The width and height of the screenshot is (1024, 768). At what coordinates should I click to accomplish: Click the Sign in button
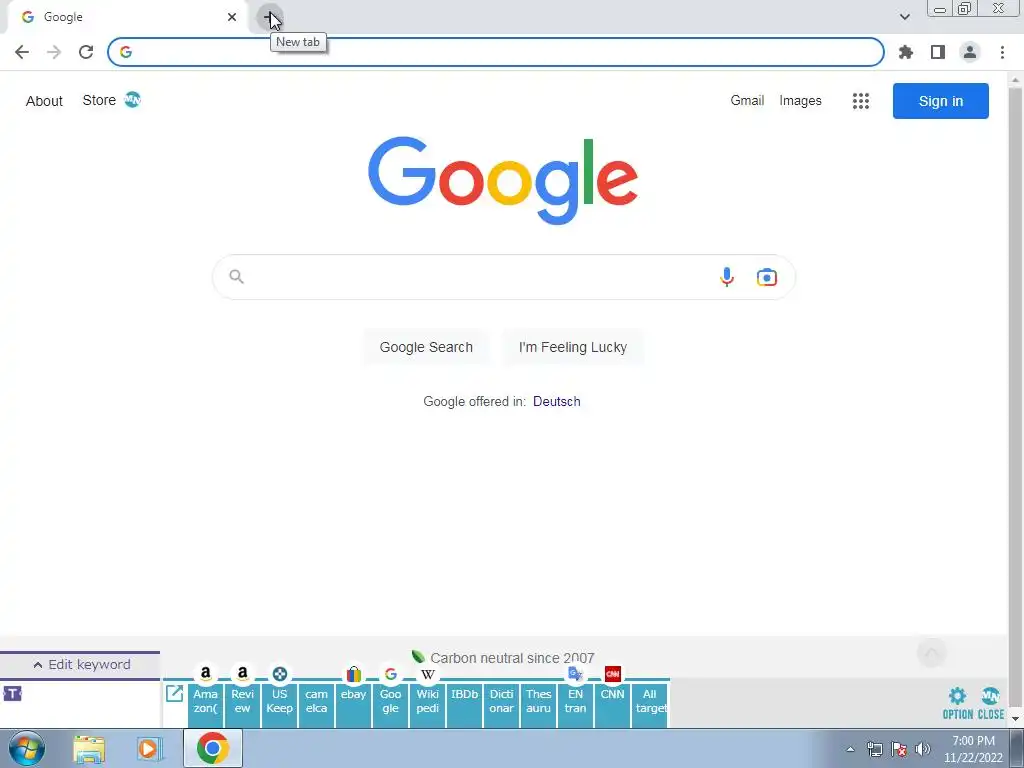(940, 101)
